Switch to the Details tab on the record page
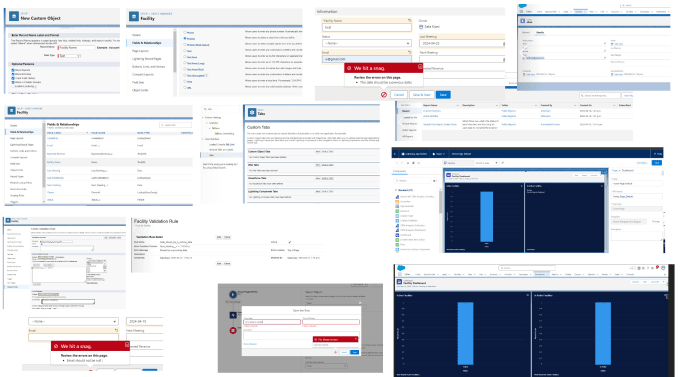Viewport: 680px width, 377px height. pos(540,33)
